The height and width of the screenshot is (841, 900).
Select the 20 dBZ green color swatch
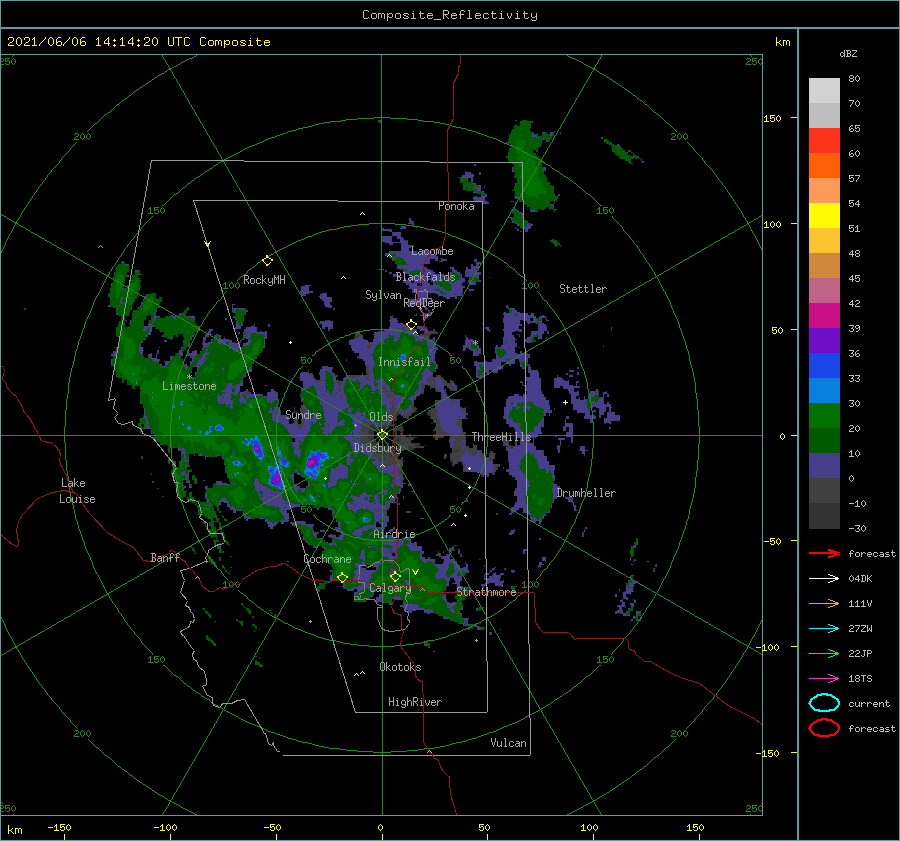pyautogui.click(x=824, y=416)
